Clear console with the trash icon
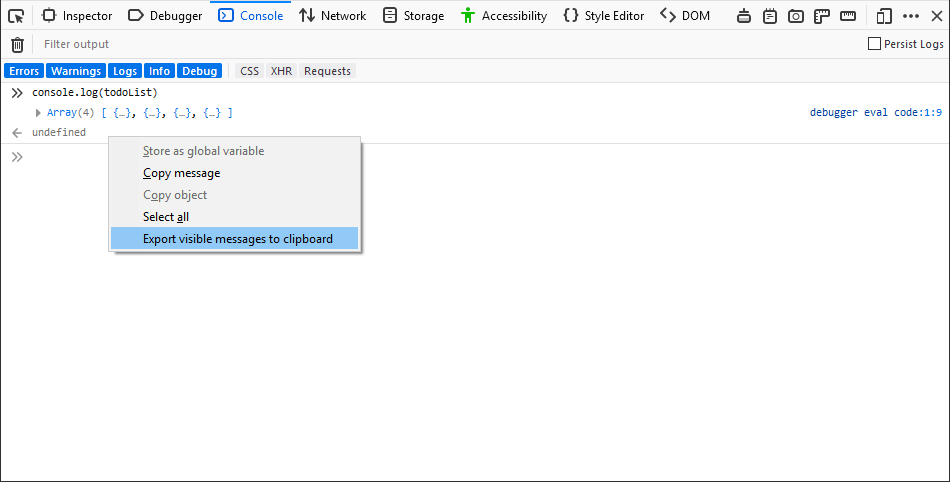 17,44
